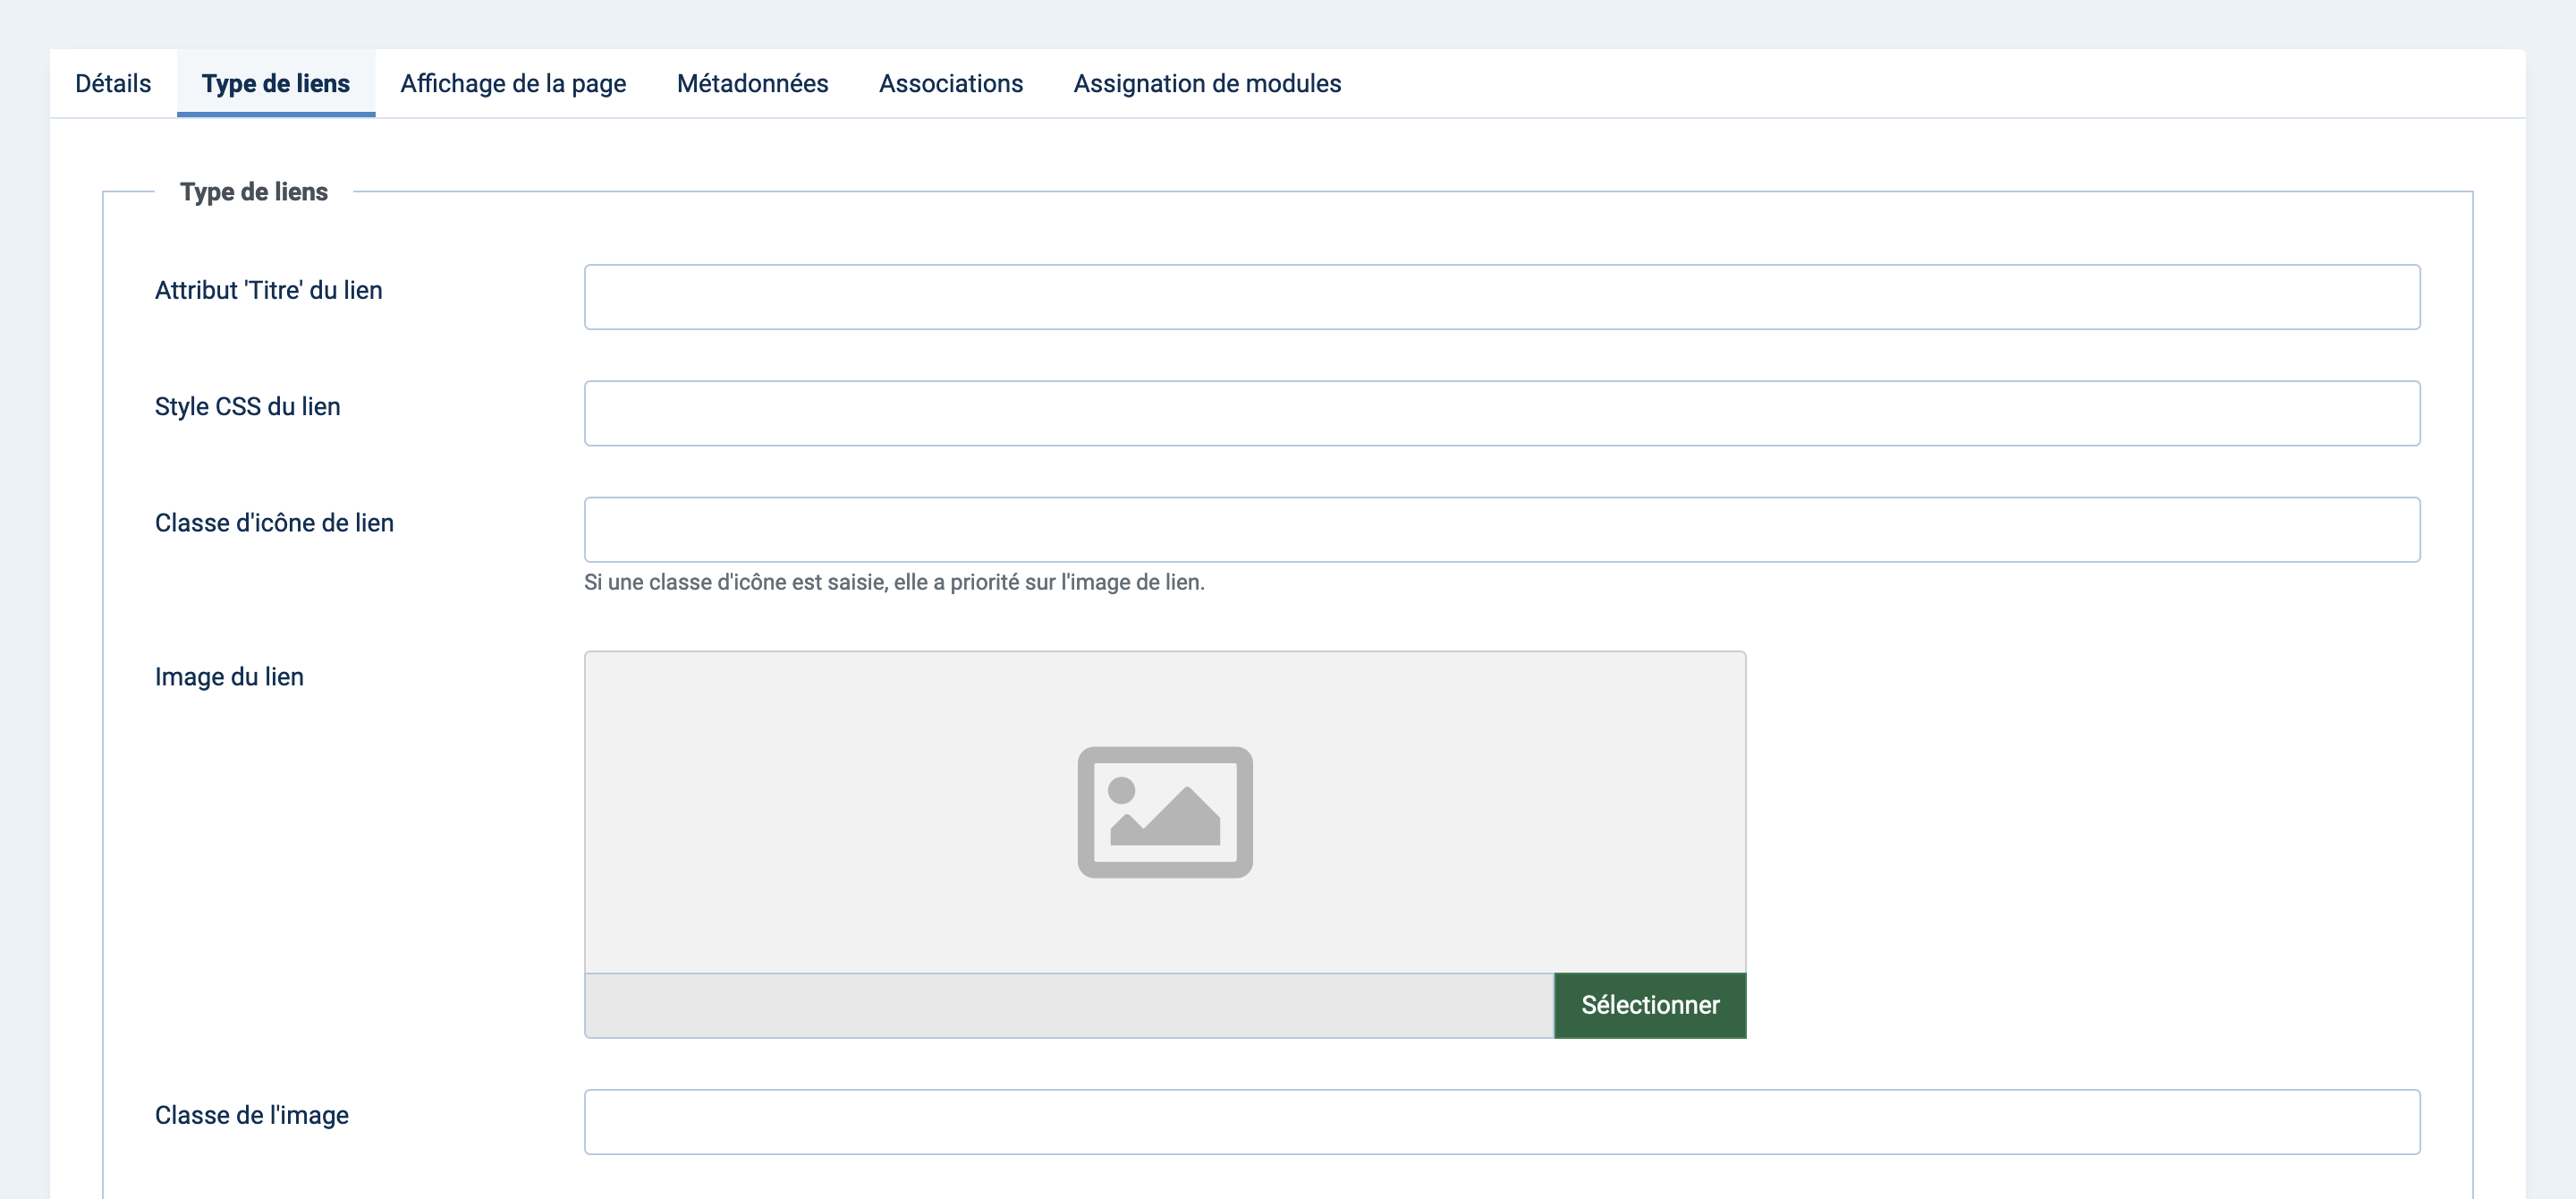Click the Image du lien label
The height and width of the screenshot is (1199, 2576).
[x=229, y=677]
